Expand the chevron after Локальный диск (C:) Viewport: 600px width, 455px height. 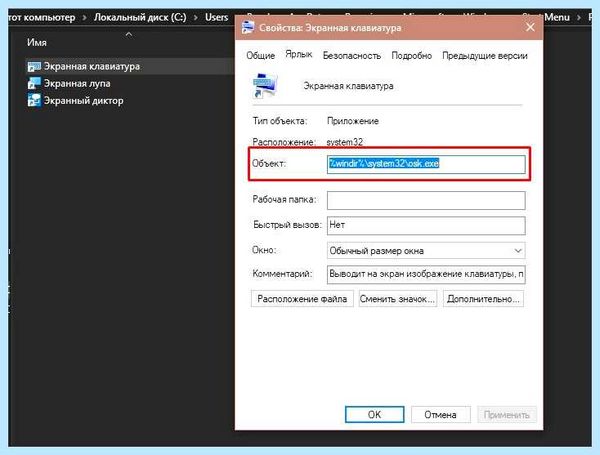[x=196, y=18]
